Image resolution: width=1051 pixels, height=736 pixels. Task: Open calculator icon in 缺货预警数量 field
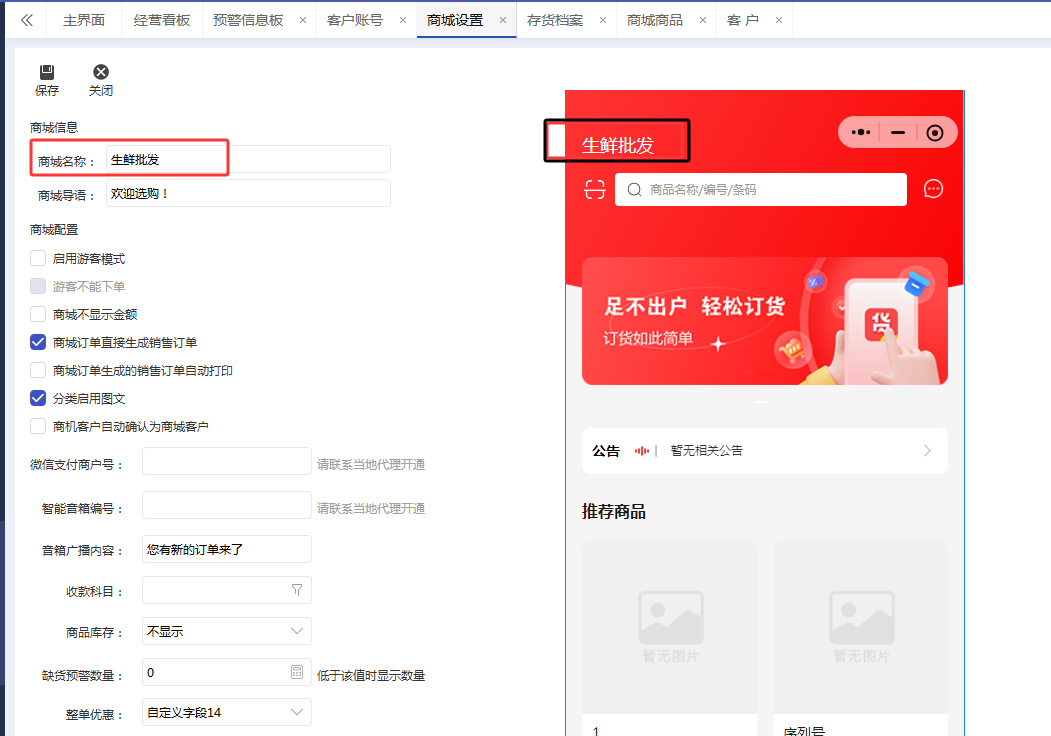297,673
